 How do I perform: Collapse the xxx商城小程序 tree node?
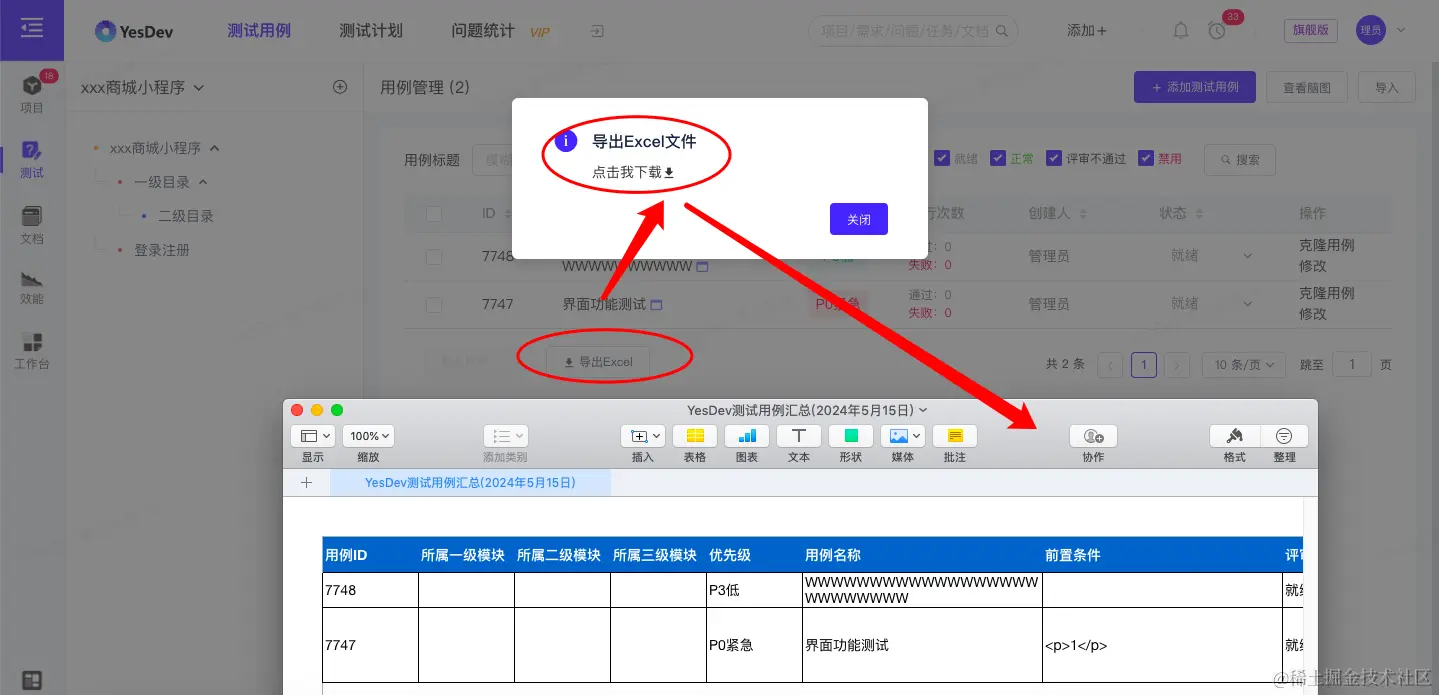click(214, 148)
